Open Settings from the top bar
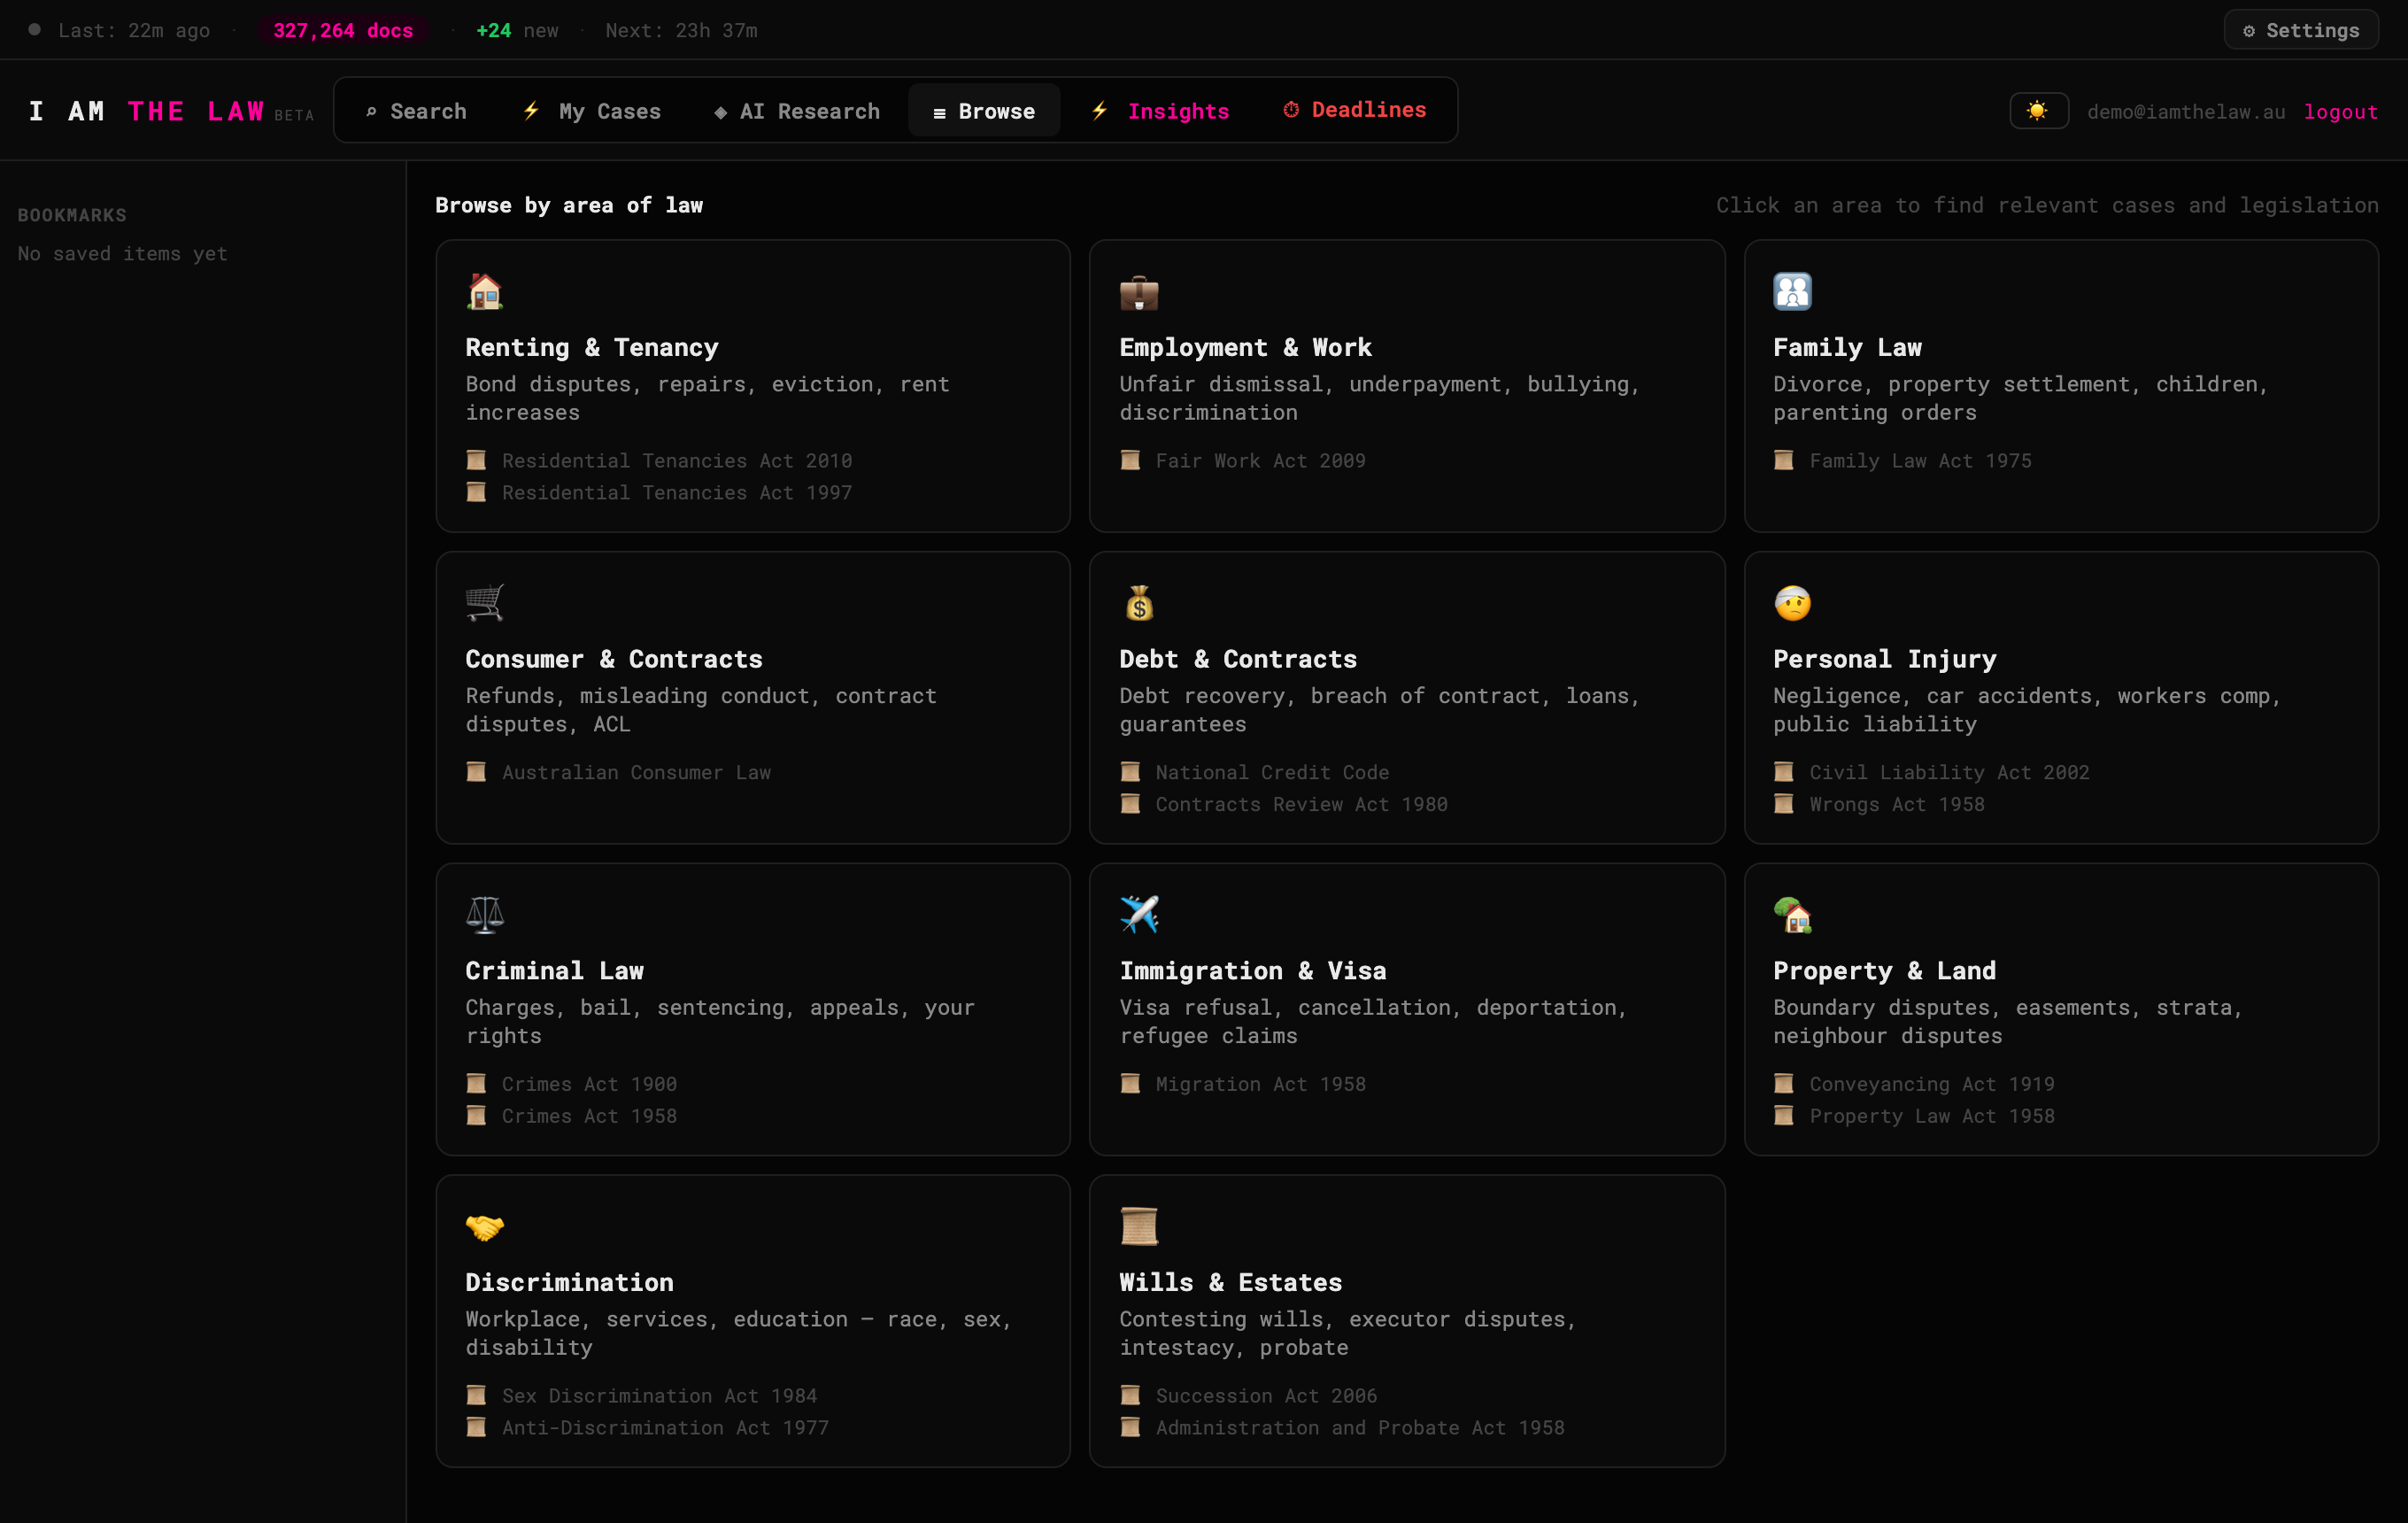The height and width of the screenshot is (1523, 2408). (2301, 30)
